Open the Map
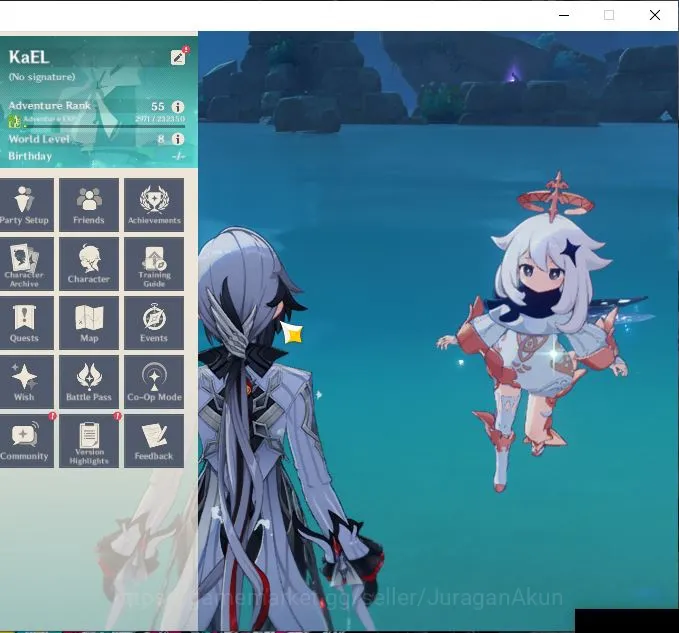This screenshot has width=679, height=633. [89, 323]
